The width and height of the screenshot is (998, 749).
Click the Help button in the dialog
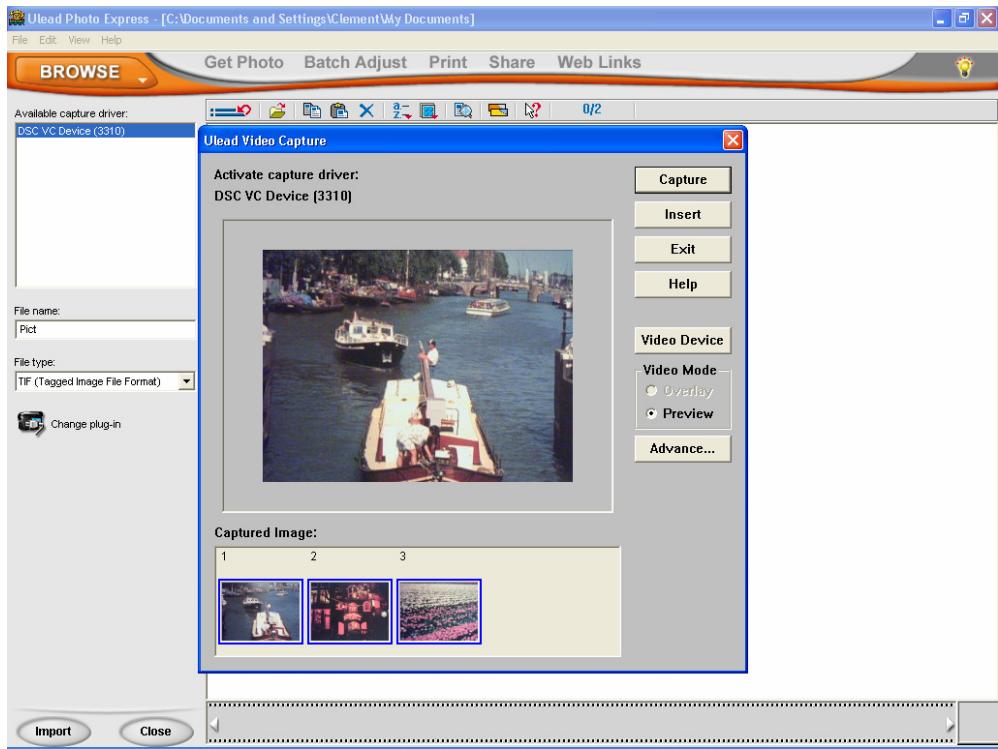click(682, 284)
